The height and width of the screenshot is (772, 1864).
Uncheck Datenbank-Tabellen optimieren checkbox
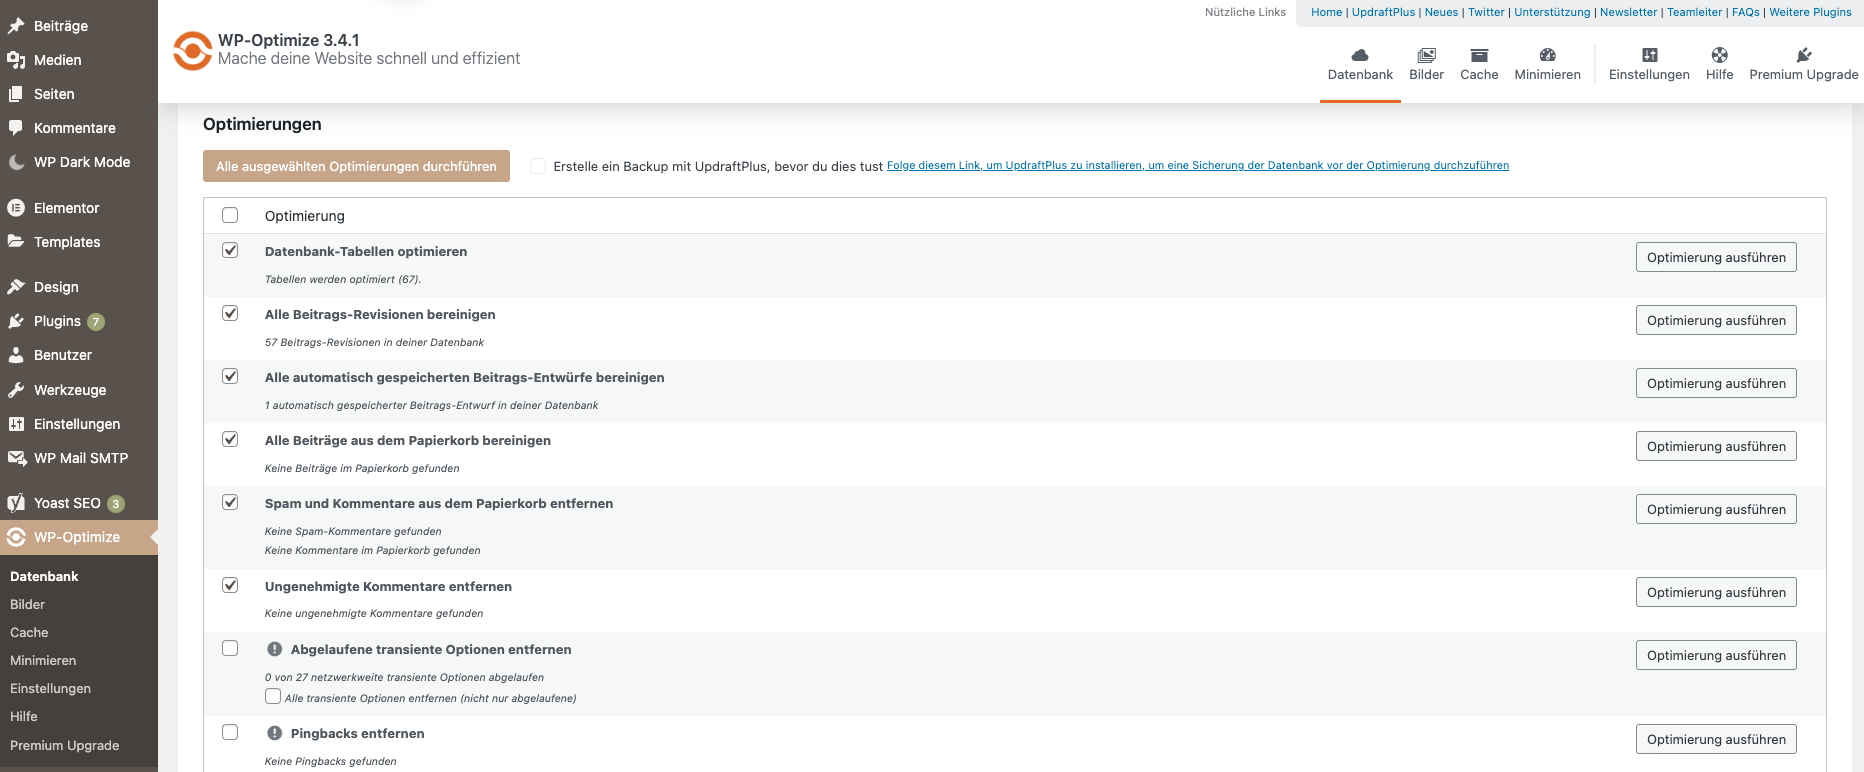230,250
